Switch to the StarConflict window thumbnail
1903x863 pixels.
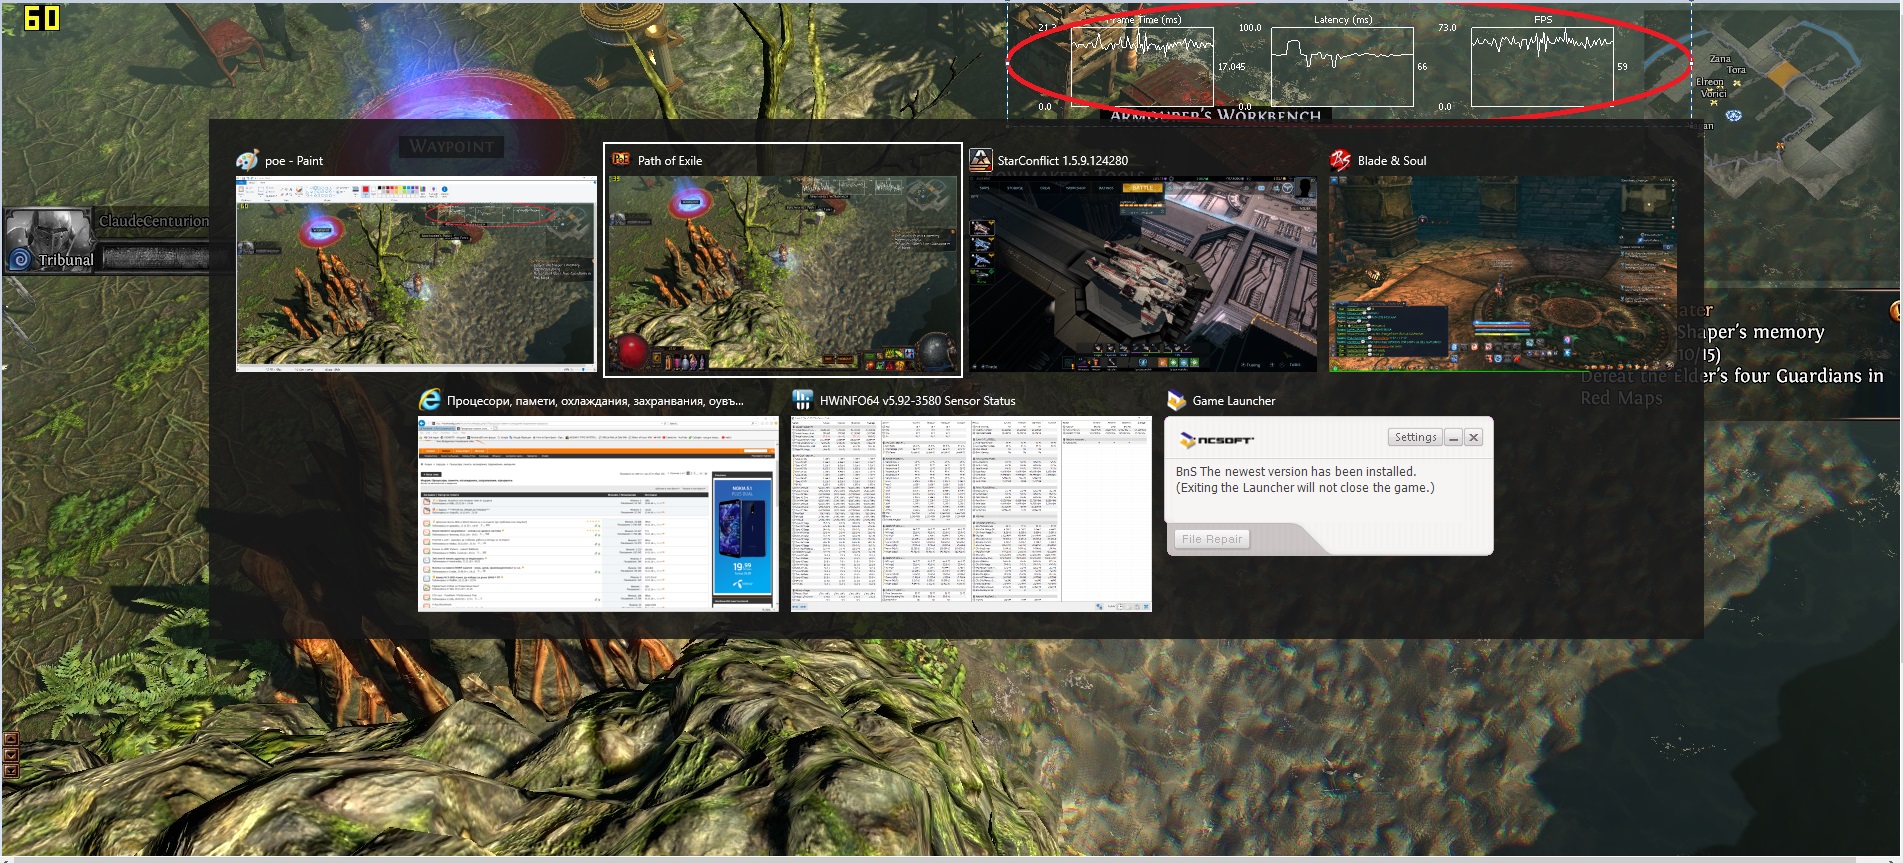1142,274
